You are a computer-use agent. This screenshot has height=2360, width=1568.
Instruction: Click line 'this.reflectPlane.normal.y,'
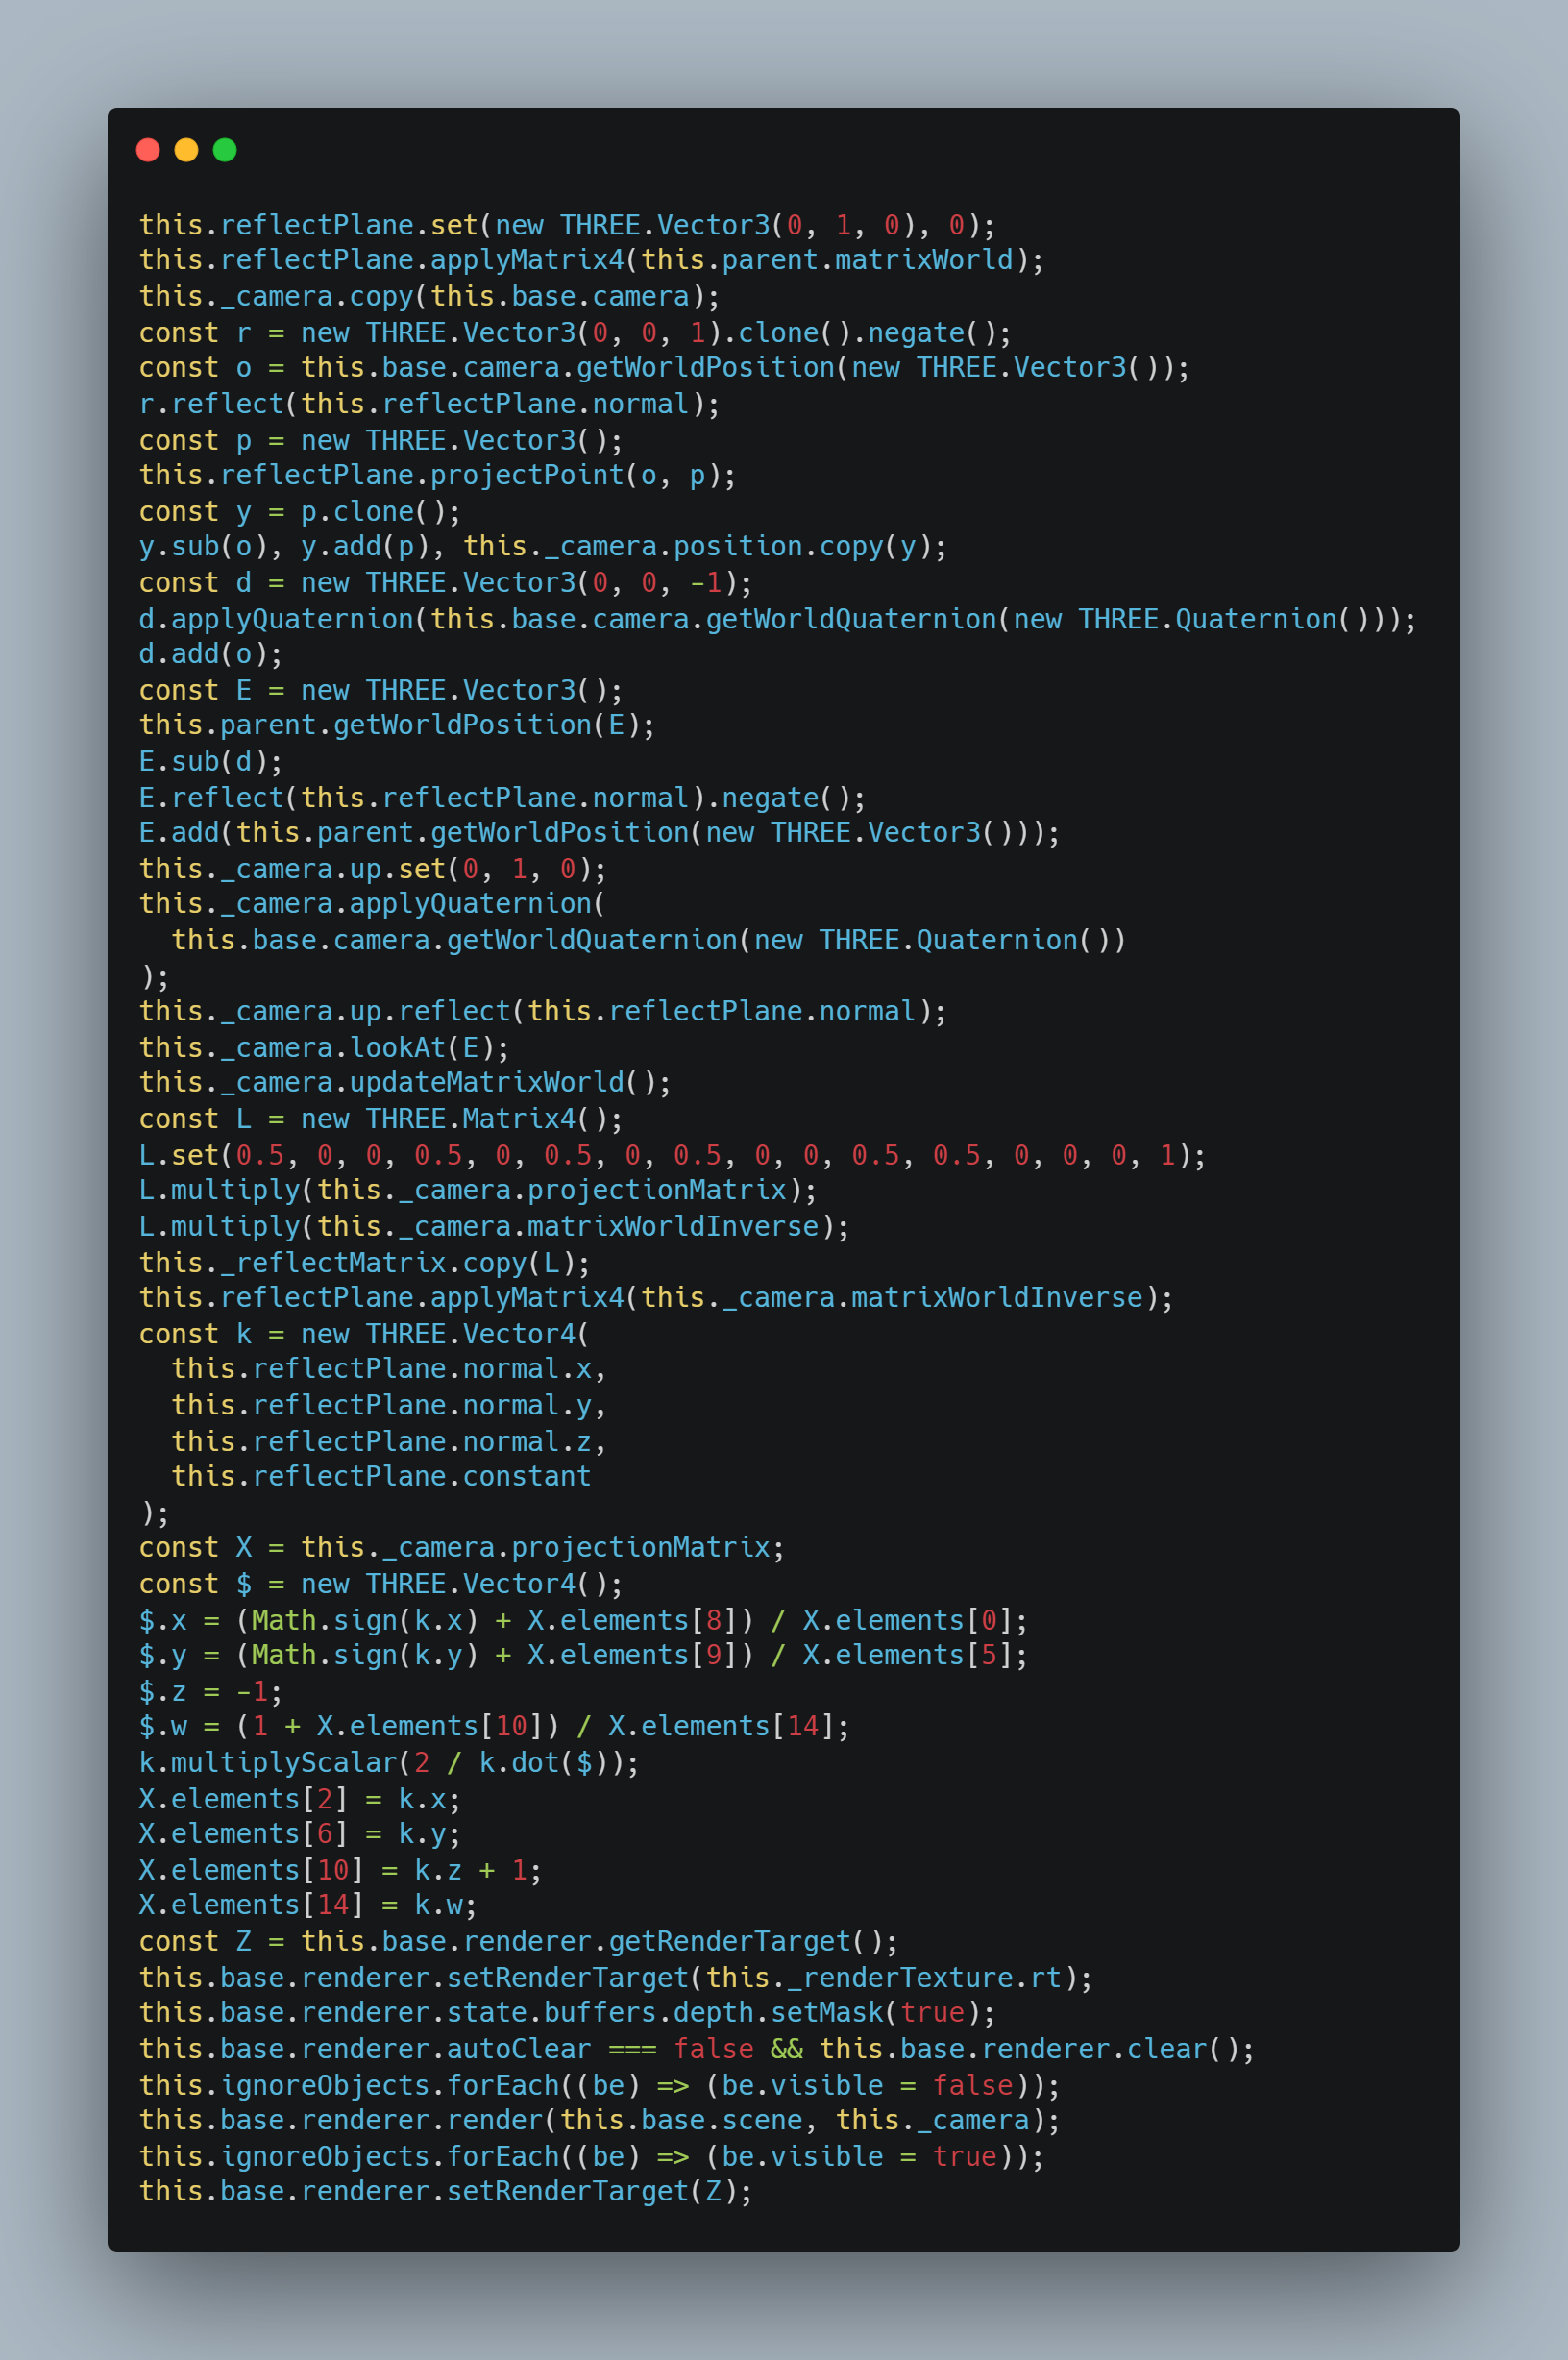click(x=389, y=1406)
